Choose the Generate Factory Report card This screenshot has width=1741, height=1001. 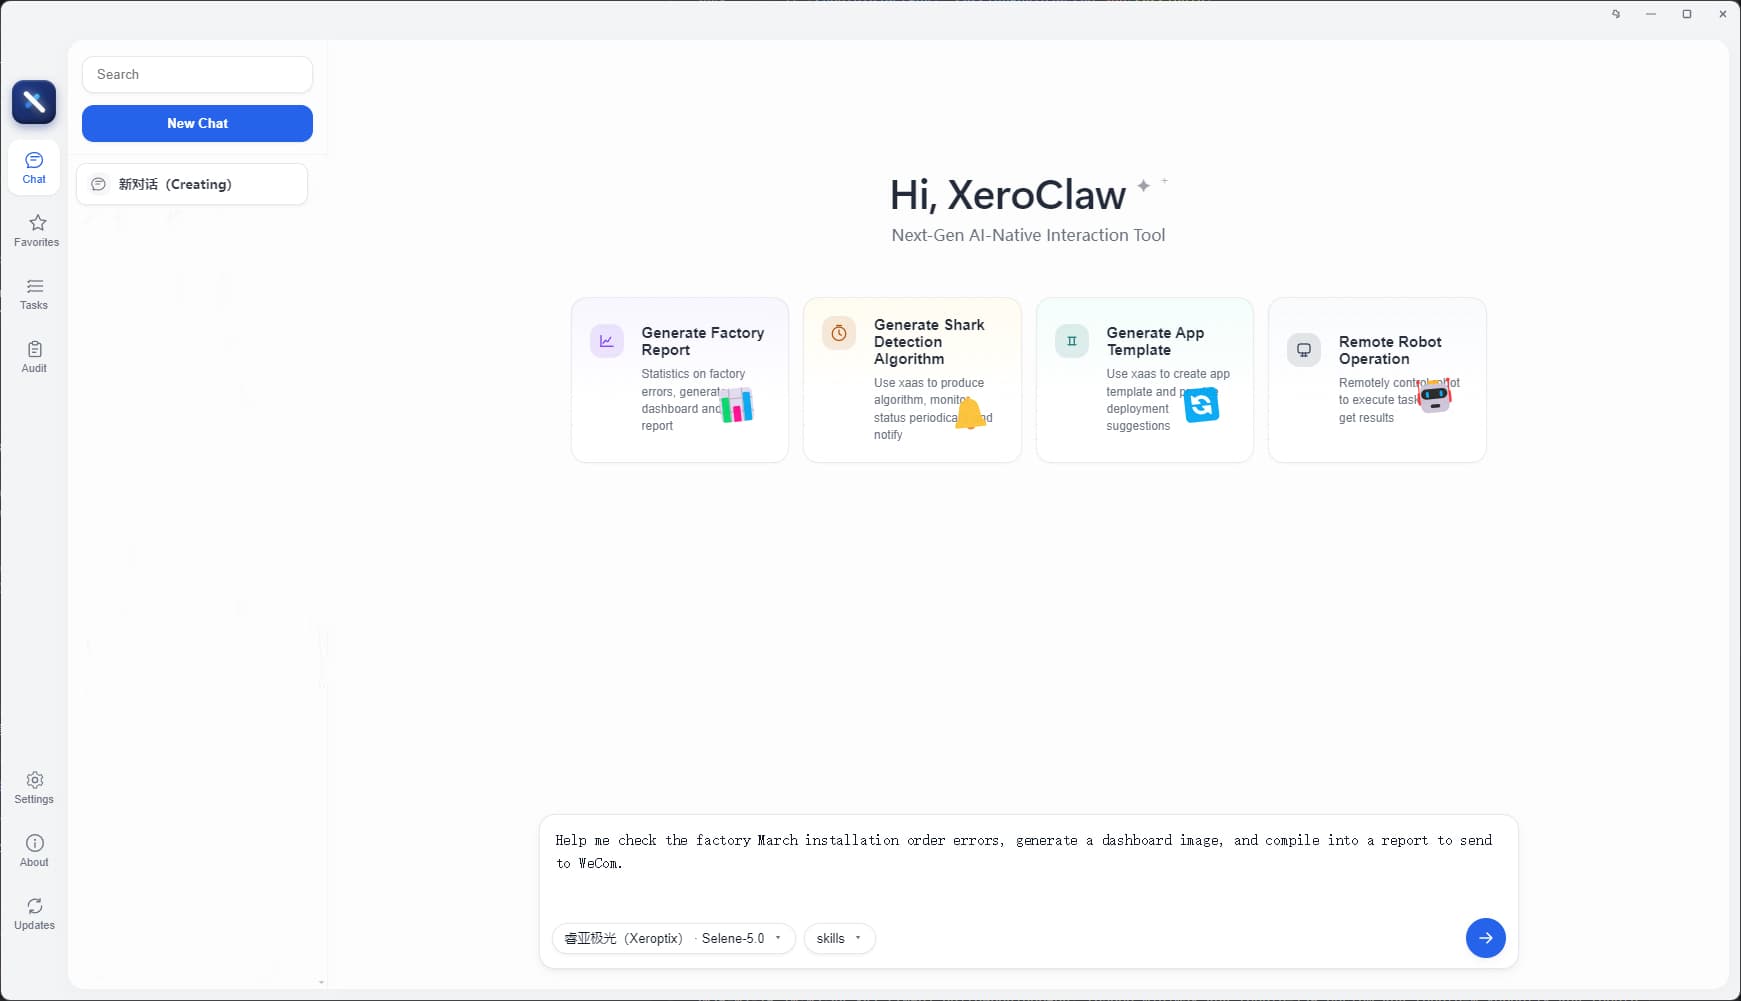point(680,380)
